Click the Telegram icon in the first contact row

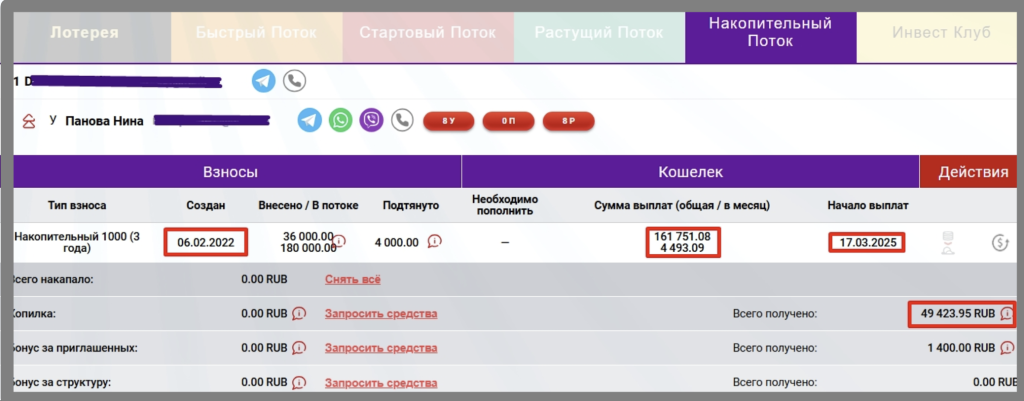coord(264,81)
